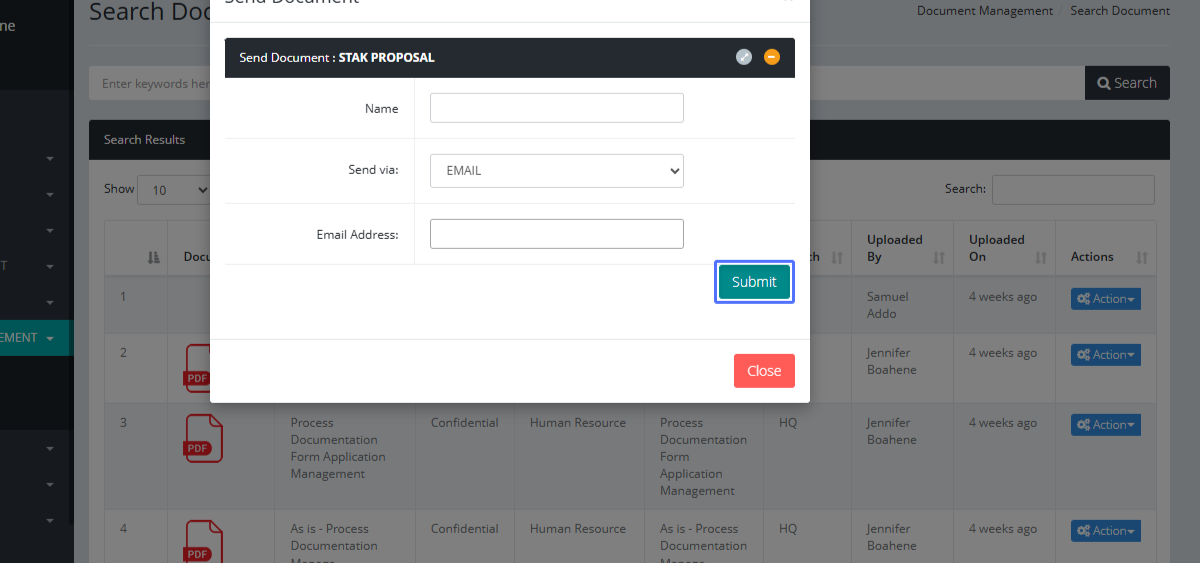Open Action dropdown for row 2
Screen dimensions: 1200x563
(1105, 354)
